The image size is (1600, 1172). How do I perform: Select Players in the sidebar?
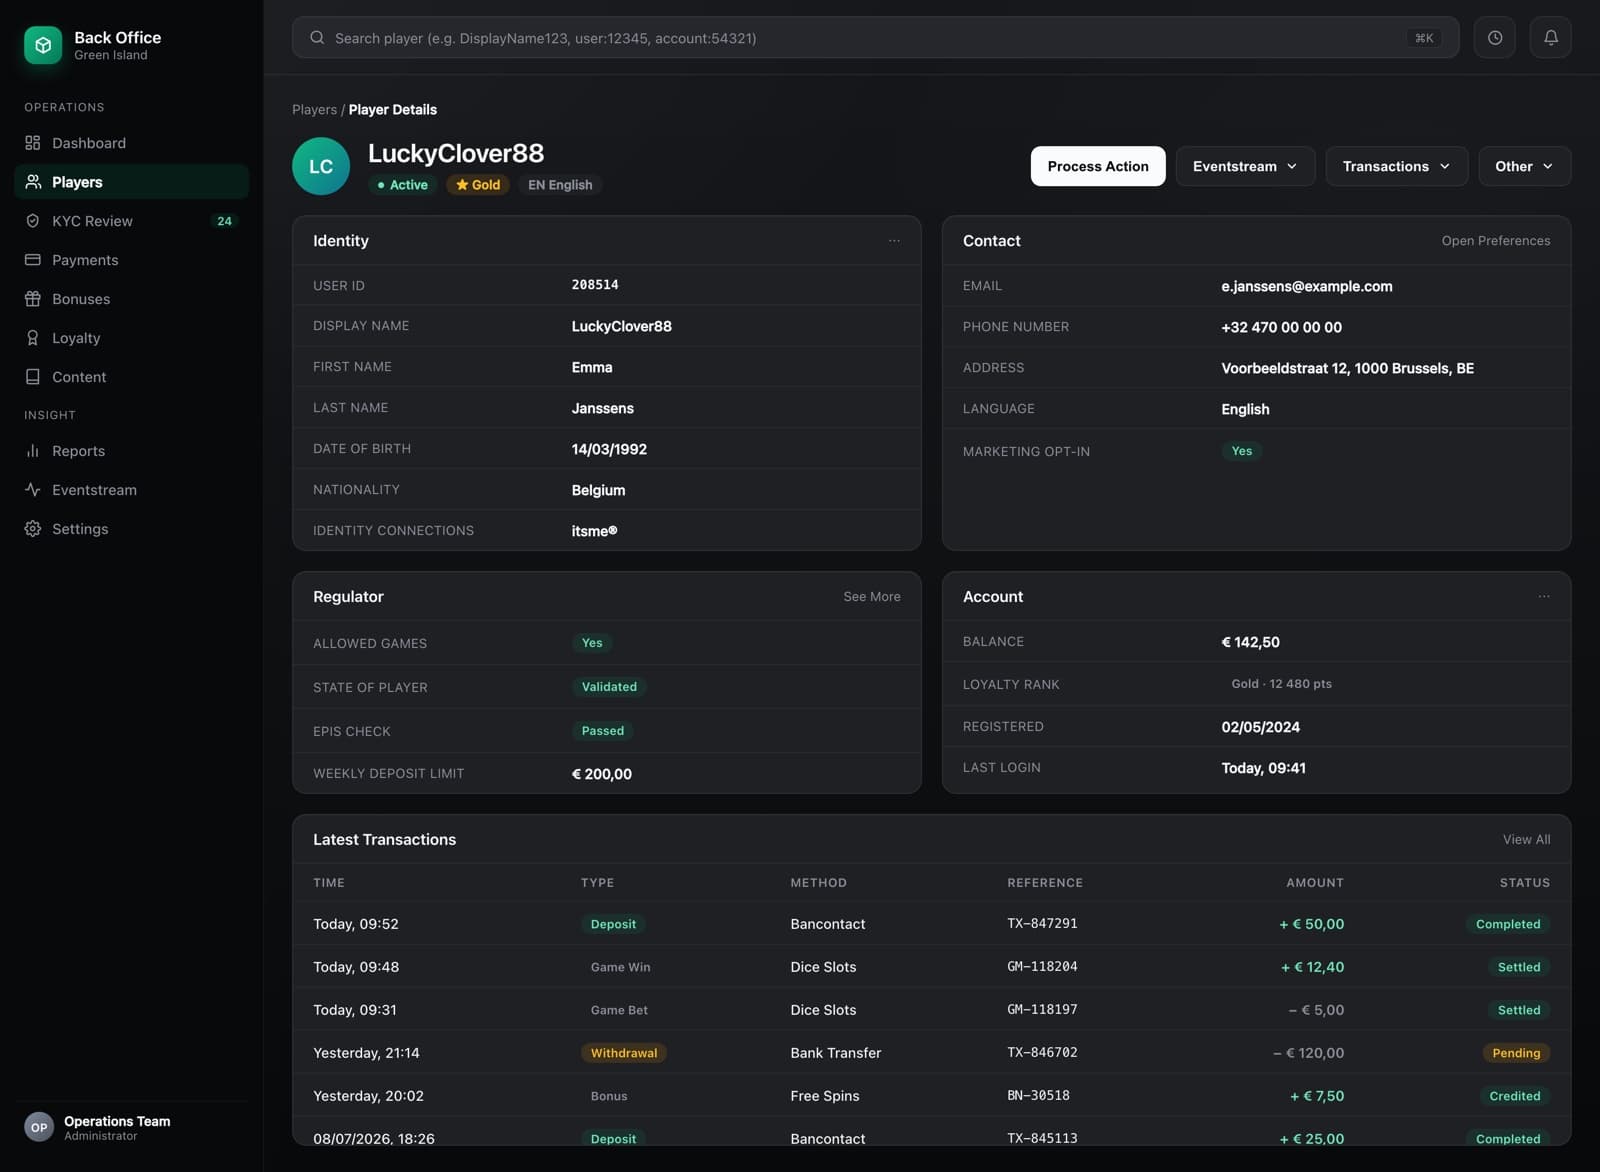click(x=131, y=182)
